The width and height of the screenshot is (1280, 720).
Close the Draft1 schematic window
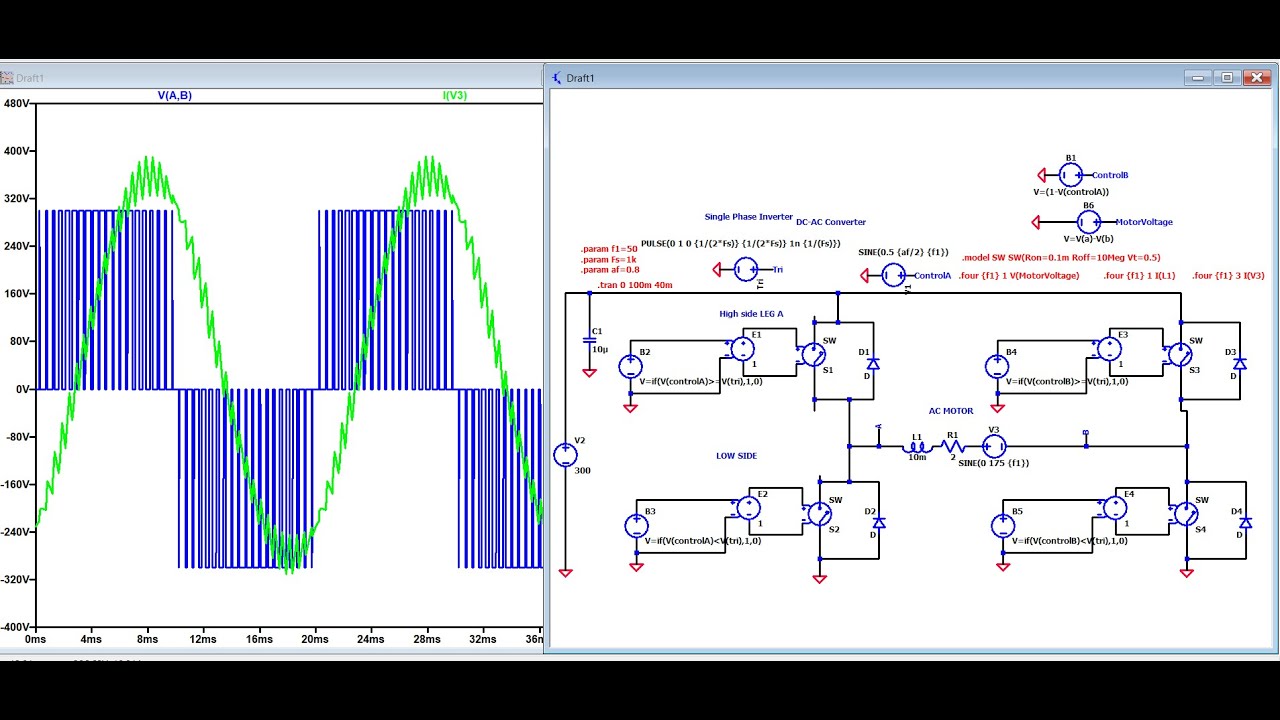tap(1257, 77)
